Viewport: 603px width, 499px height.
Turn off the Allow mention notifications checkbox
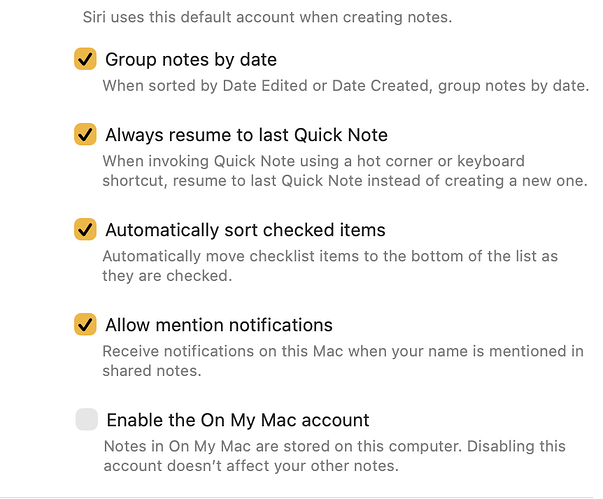85,325
